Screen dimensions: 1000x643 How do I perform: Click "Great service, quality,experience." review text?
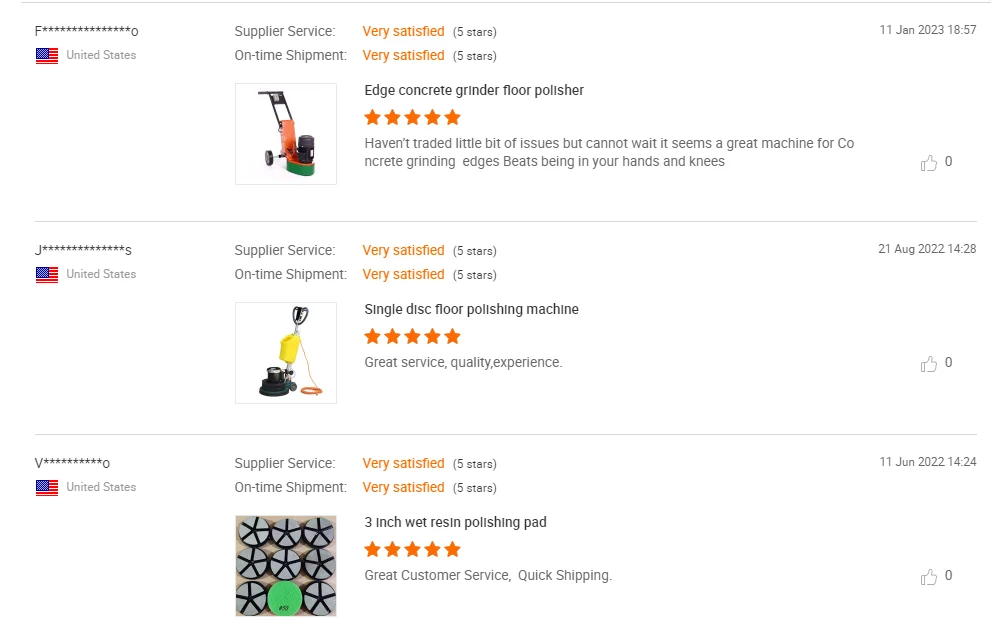point(463,362)
